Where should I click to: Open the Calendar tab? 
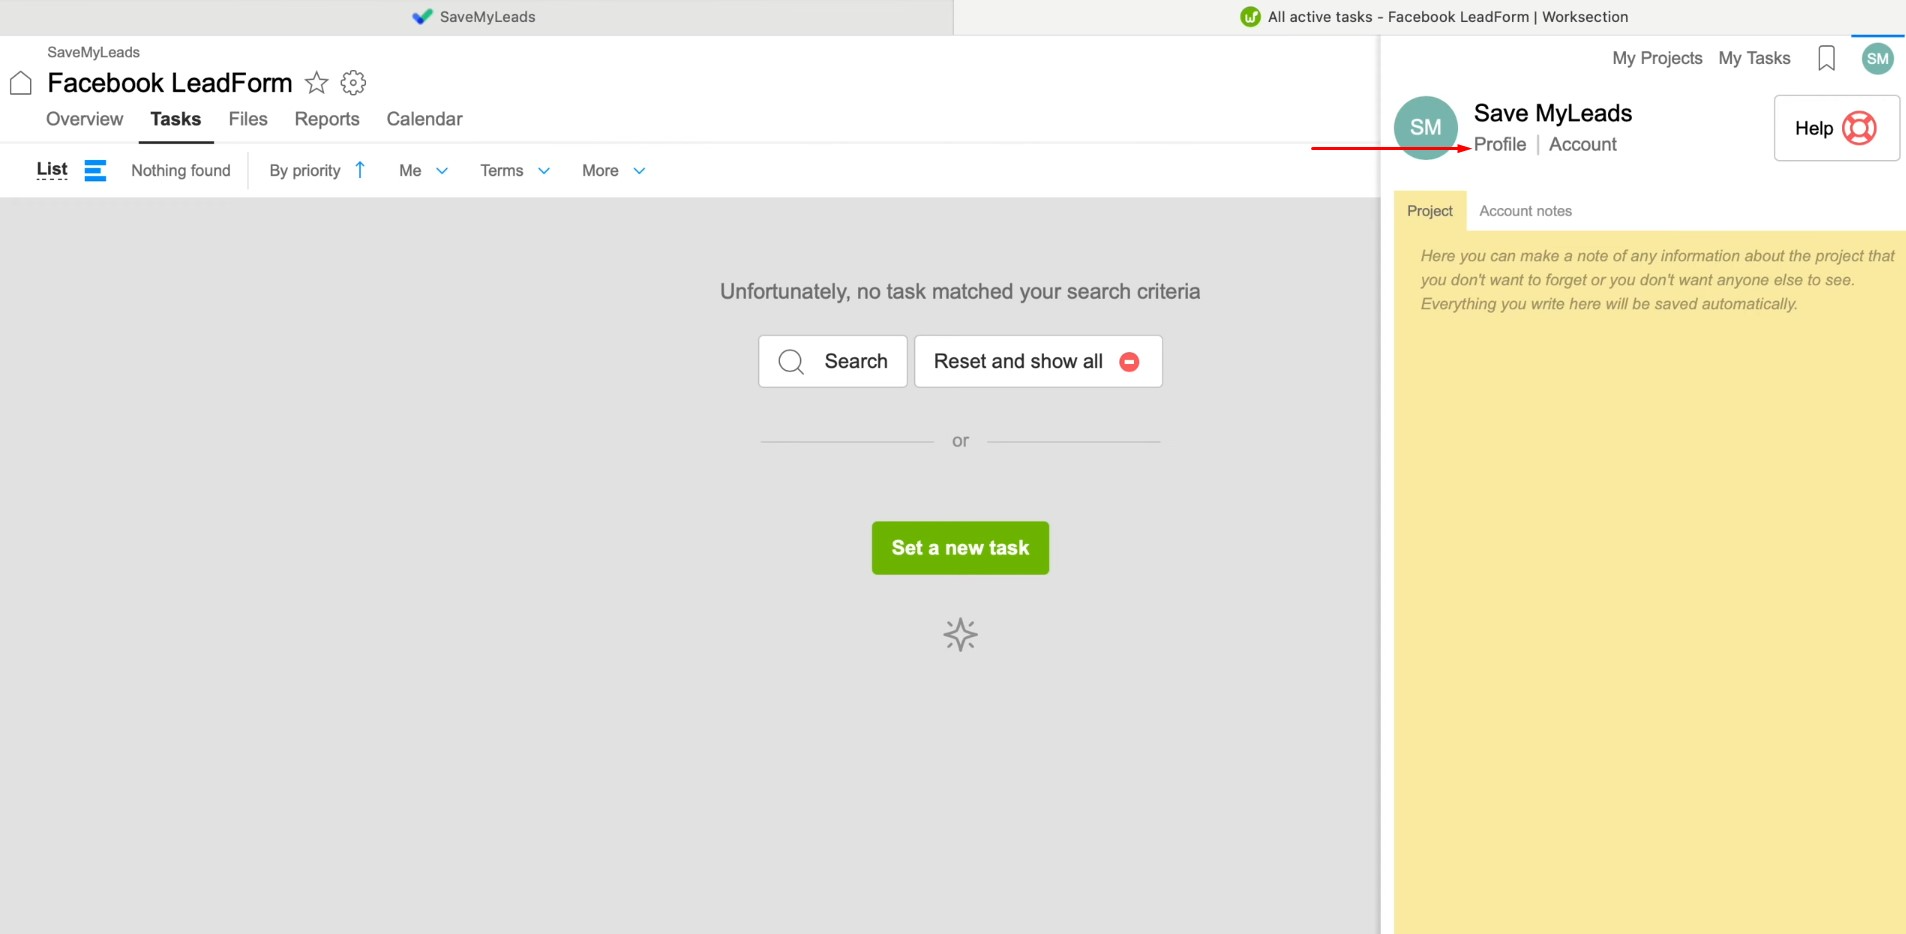click(x=424, y=119)
